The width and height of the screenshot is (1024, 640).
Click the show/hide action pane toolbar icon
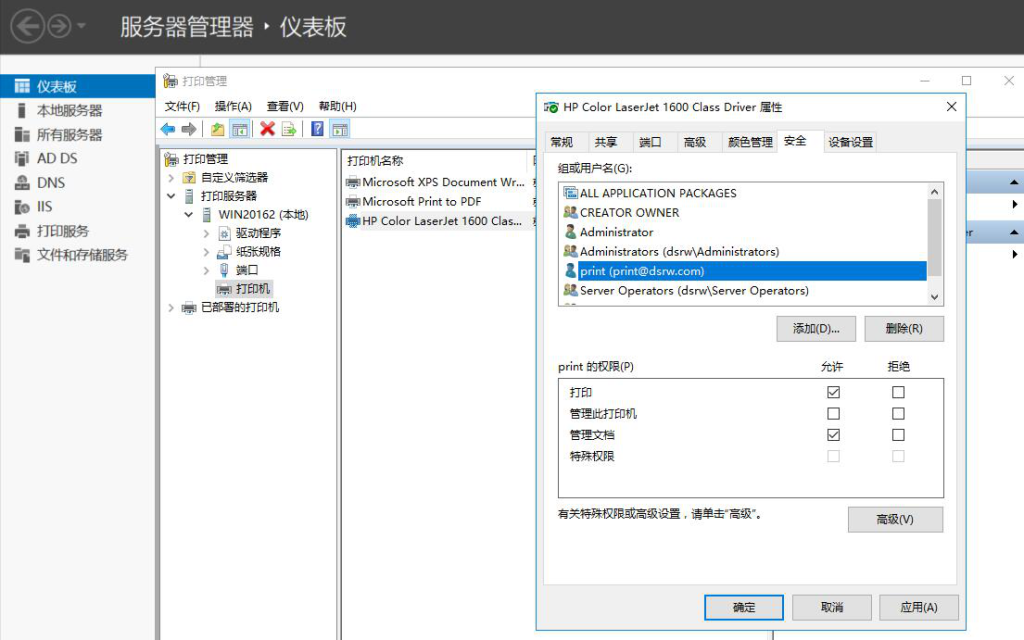(340, 129)
